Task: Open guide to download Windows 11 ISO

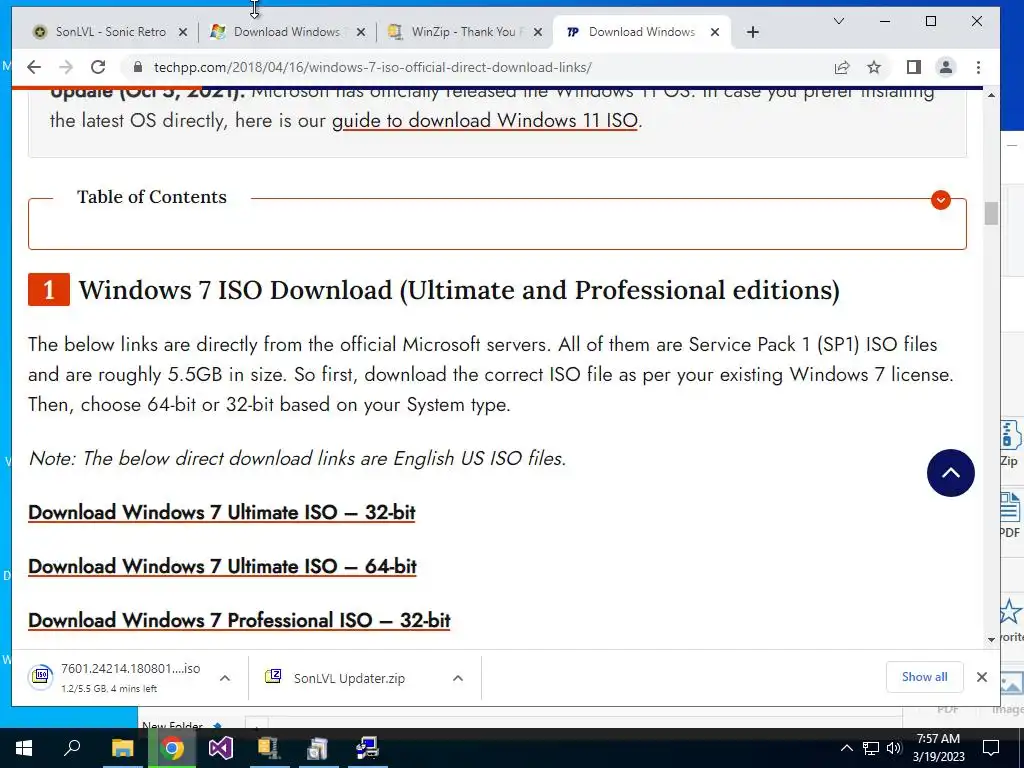Action: tap(485, 121)
